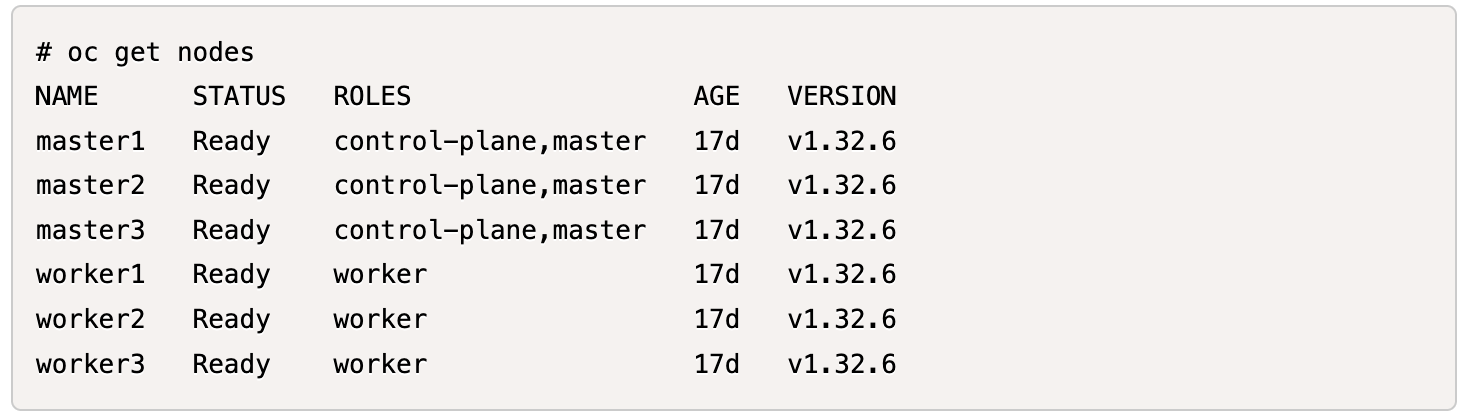Screen dimensions: 1472x418
Task: Click the STATUS column header
Action: [239, 97]
